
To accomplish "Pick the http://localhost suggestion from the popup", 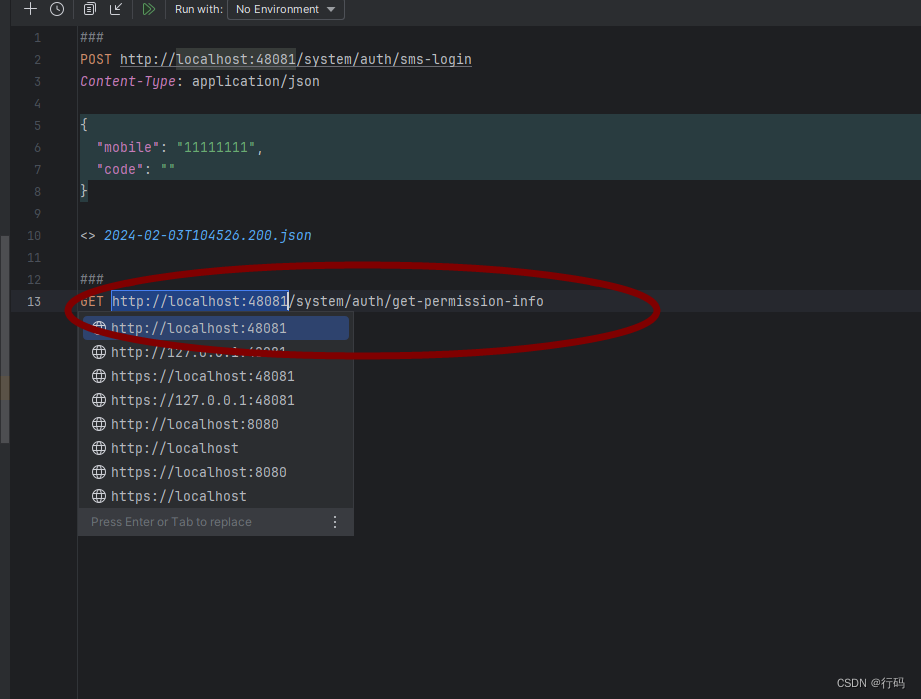I will tap(175, 448).
